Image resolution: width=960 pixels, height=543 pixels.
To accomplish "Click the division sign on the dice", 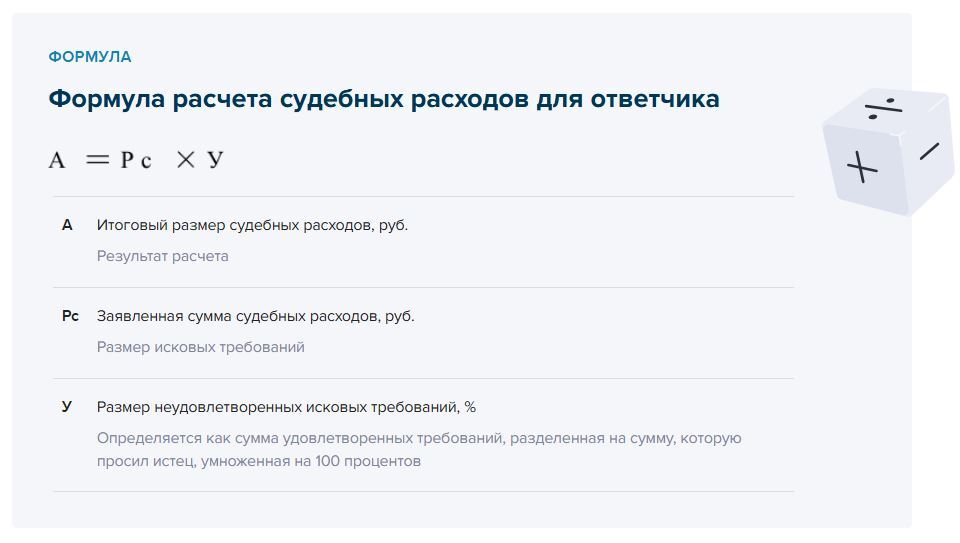I will click(x=883, y=108).
